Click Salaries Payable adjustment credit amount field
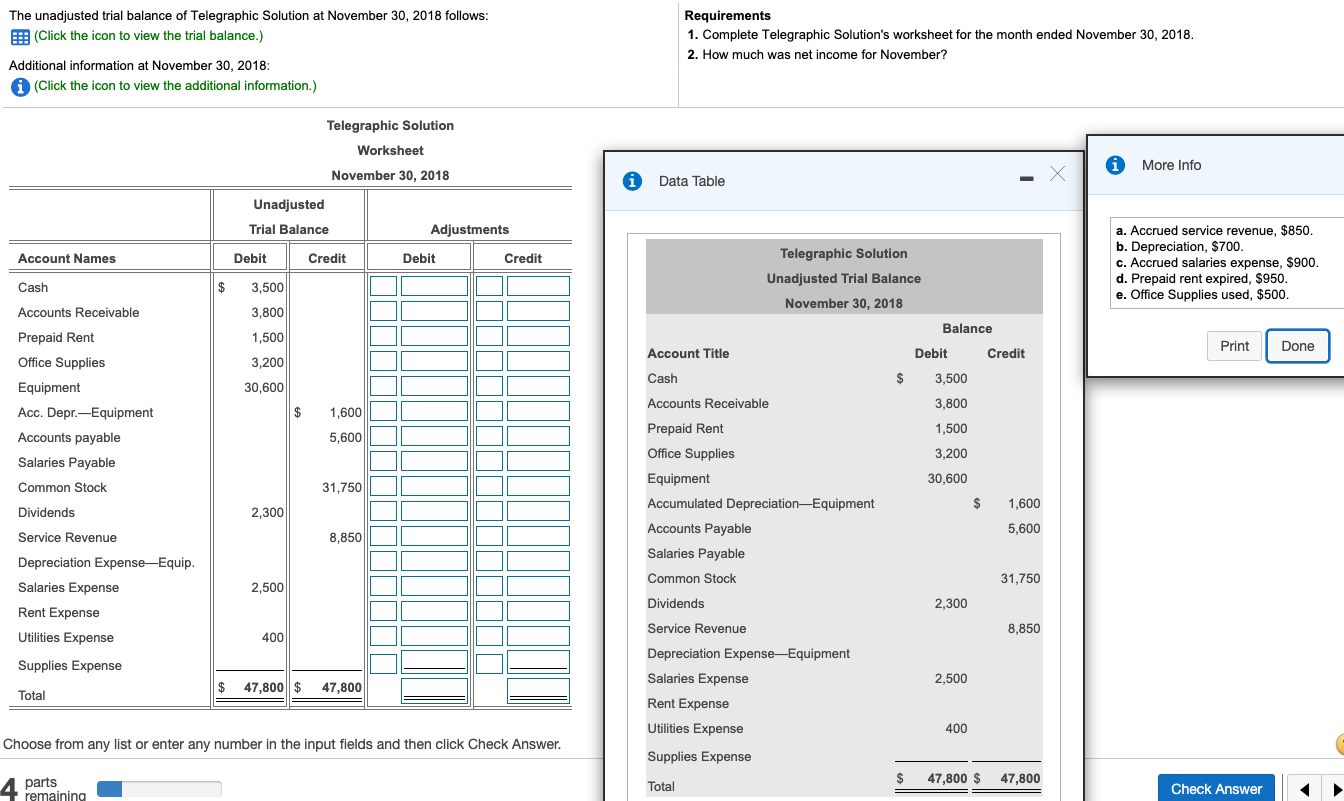 pyautogui.click(x=538, y=462)
